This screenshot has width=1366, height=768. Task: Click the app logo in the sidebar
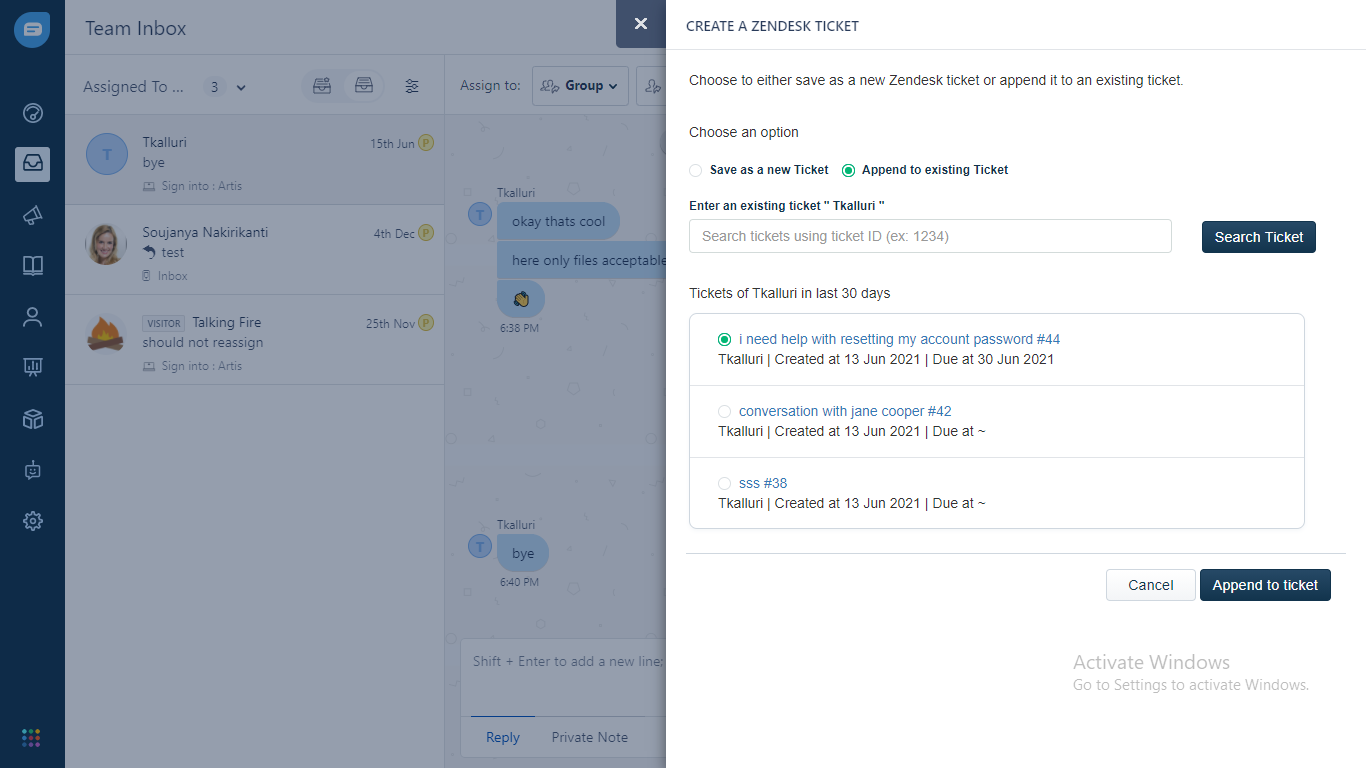(32, 30)
